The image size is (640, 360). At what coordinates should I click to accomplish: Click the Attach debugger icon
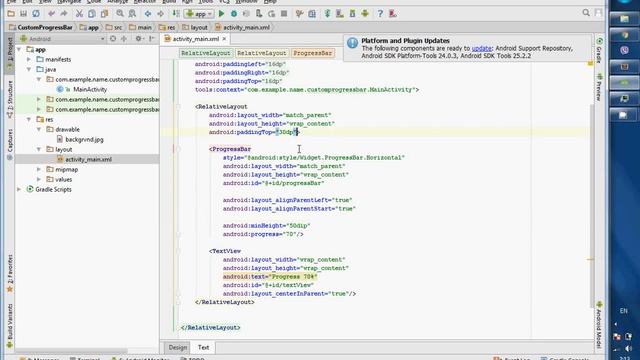pos(259,13)
